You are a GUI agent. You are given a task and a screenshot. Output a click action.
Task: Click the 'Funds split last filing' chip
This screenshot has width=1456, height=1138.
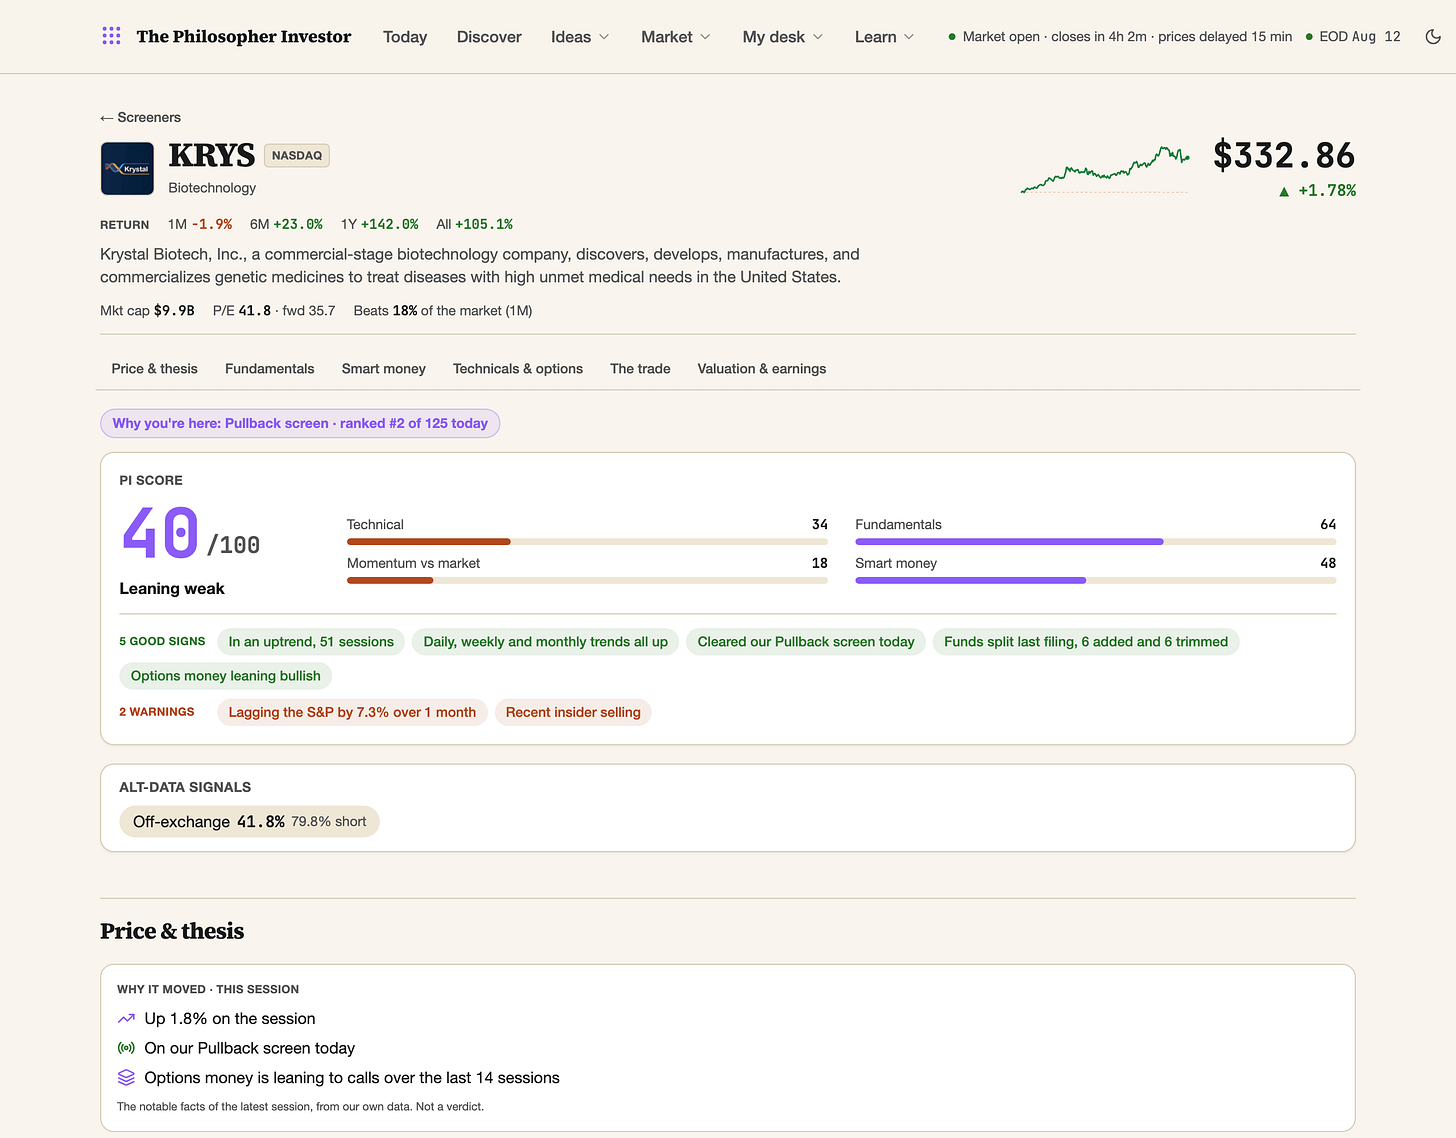(1086, 642)
